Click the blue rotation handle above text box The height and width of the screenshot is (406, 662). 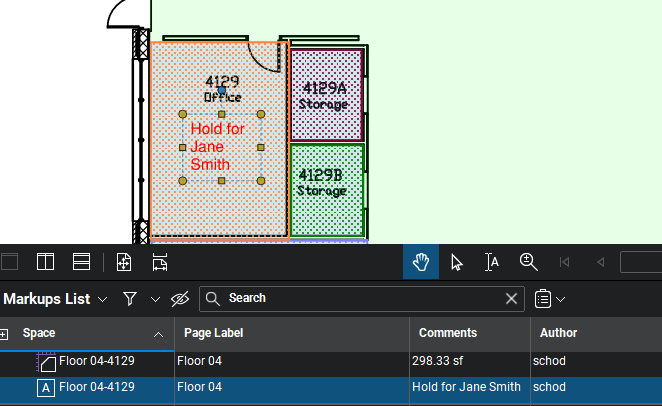coord(222,90)
